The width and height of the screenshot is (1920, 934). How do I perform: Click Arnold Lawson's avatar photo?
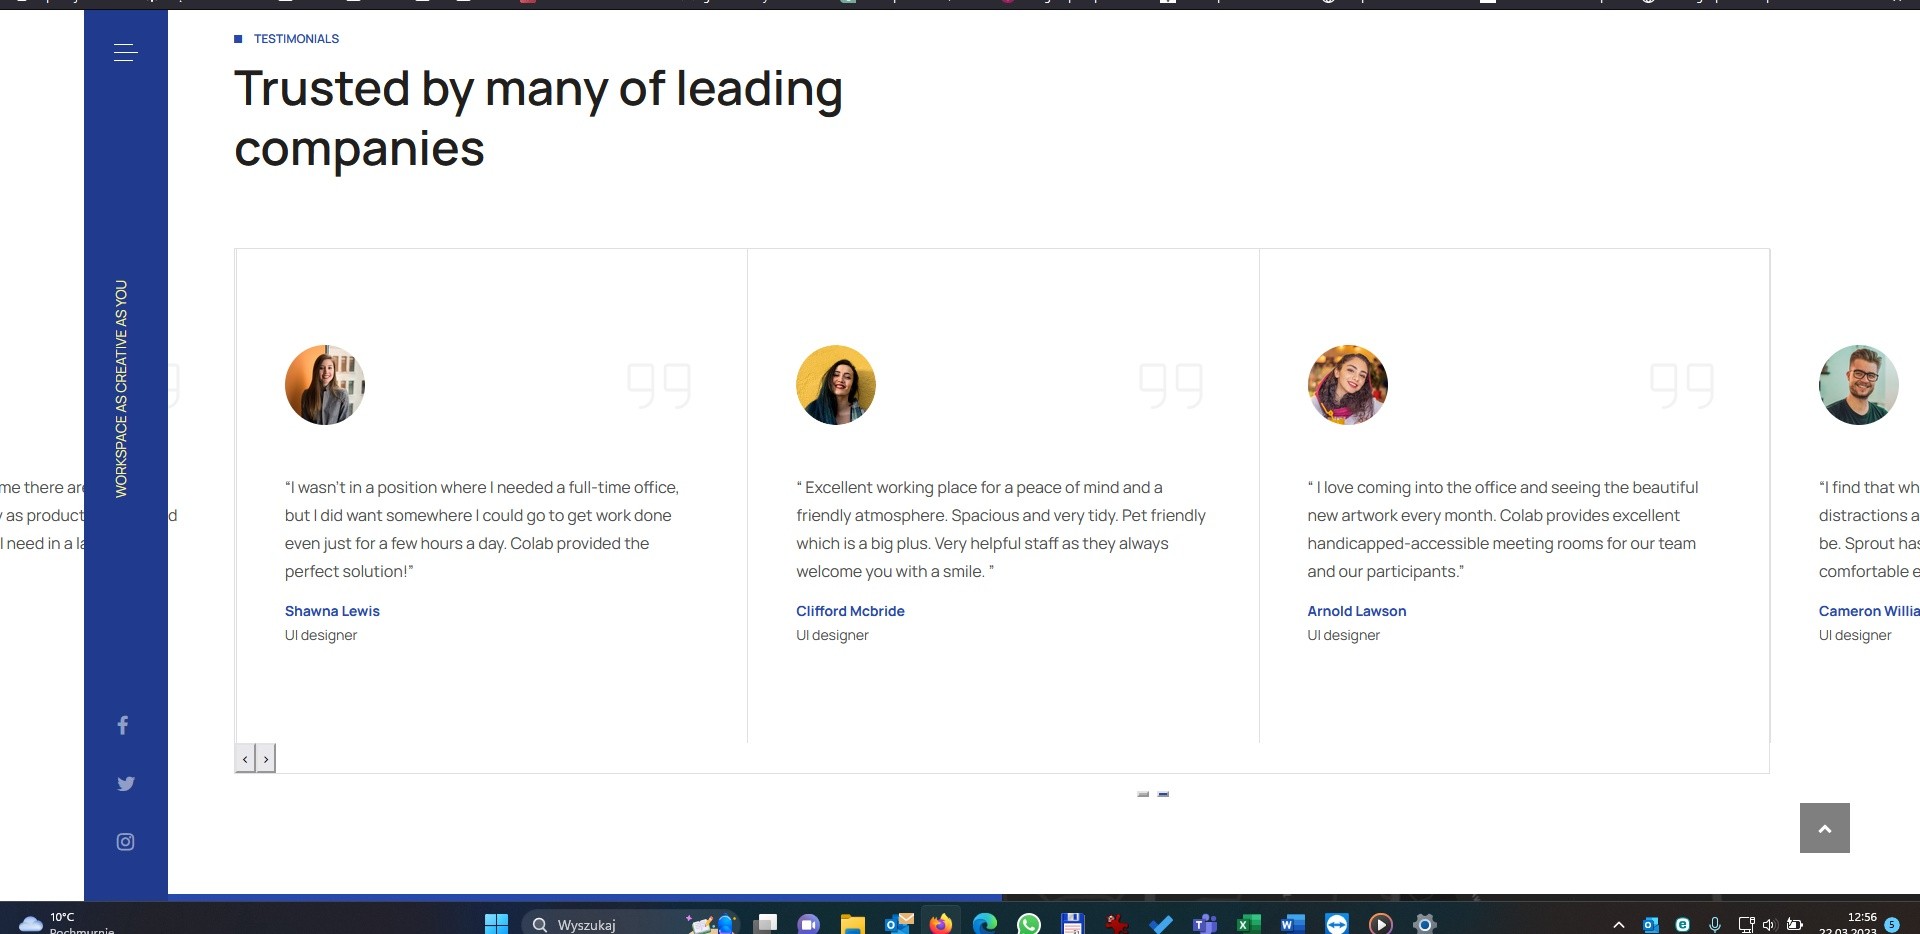click(x=1348, y=385)
